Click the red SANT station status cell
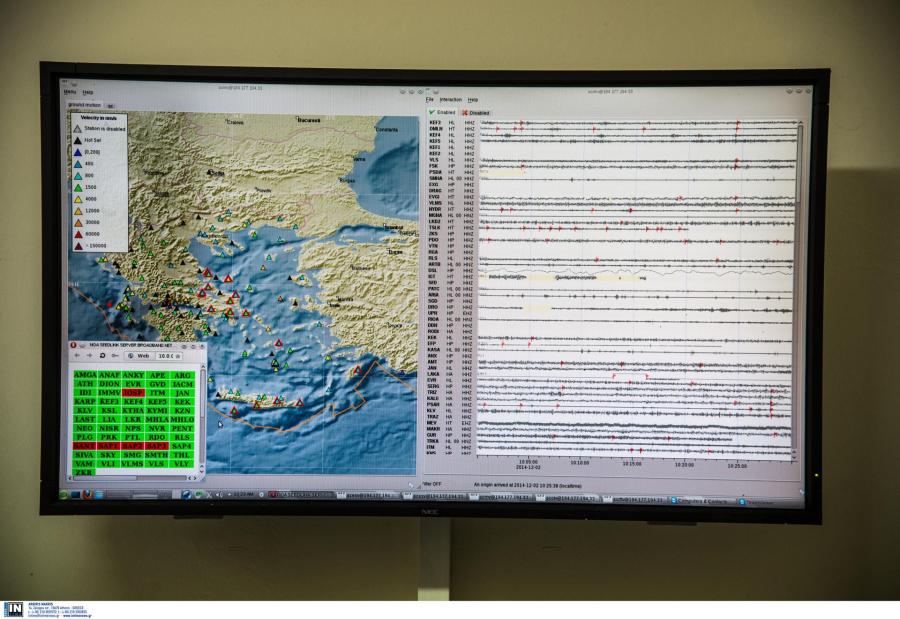 click(x=85, y=445)
